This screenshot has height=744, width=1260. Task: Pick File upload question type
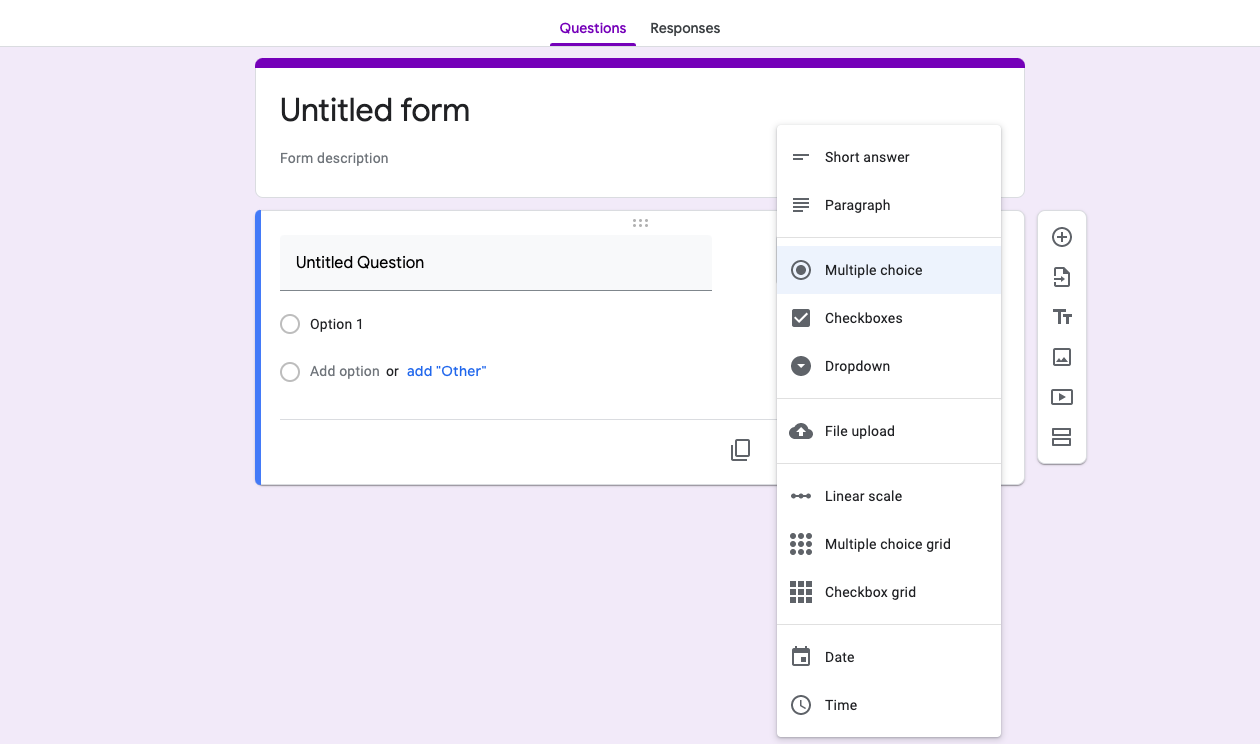tap(889, 431)
